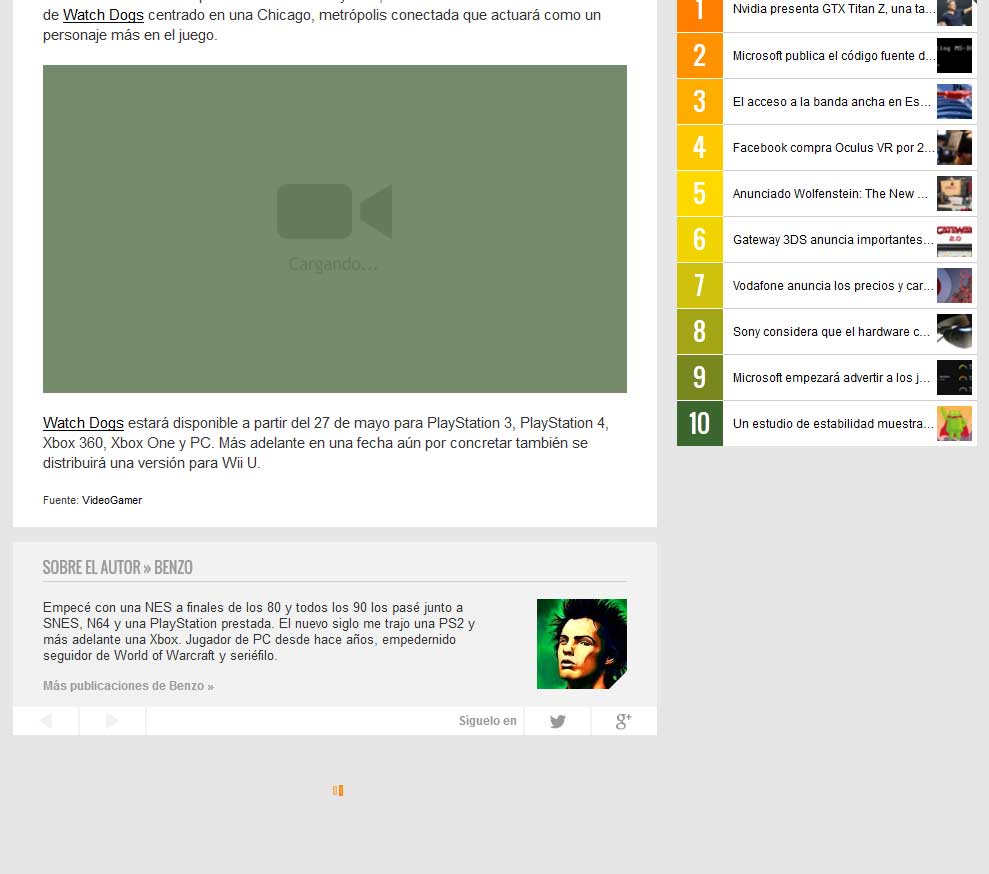Open 'El acceso a la banda ancha' headline
Viewport: 989px width, 874px height.
(832, 102)
